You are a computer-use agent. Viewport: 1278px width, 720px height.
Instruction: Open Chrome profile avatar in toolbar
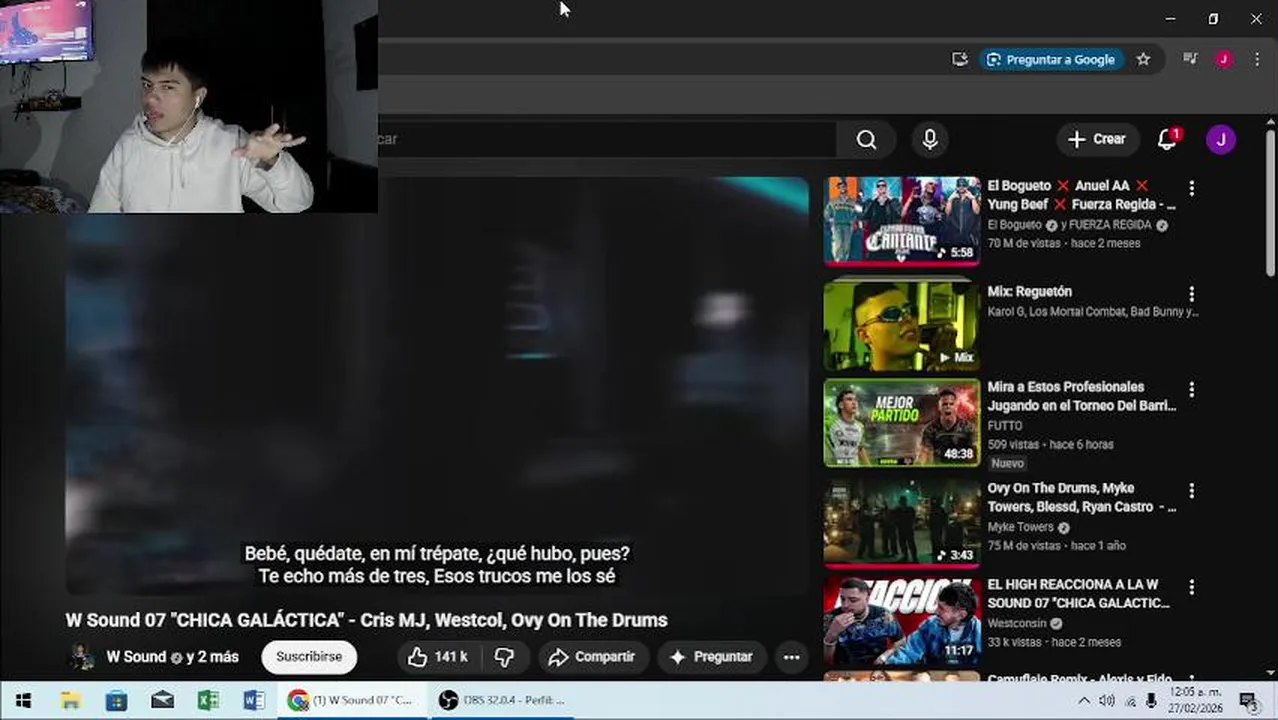[x=1223, y=60]
